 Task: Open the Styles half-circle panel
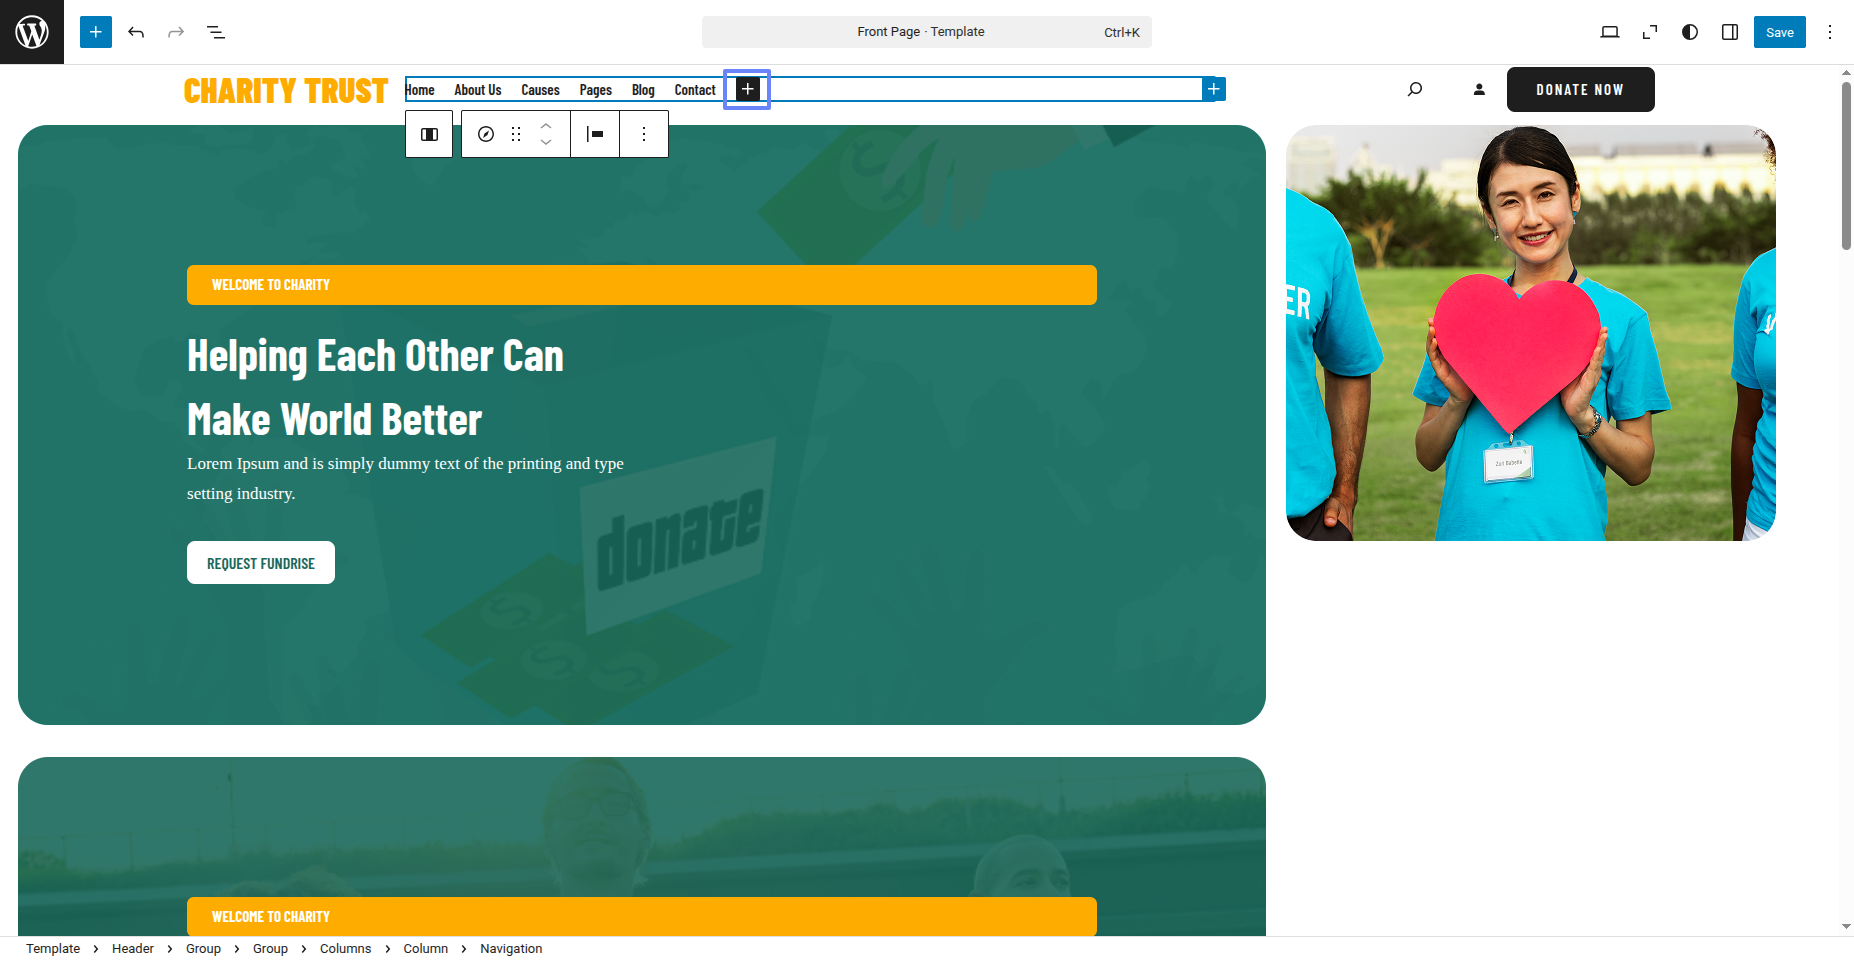(x=1690, y=32)
